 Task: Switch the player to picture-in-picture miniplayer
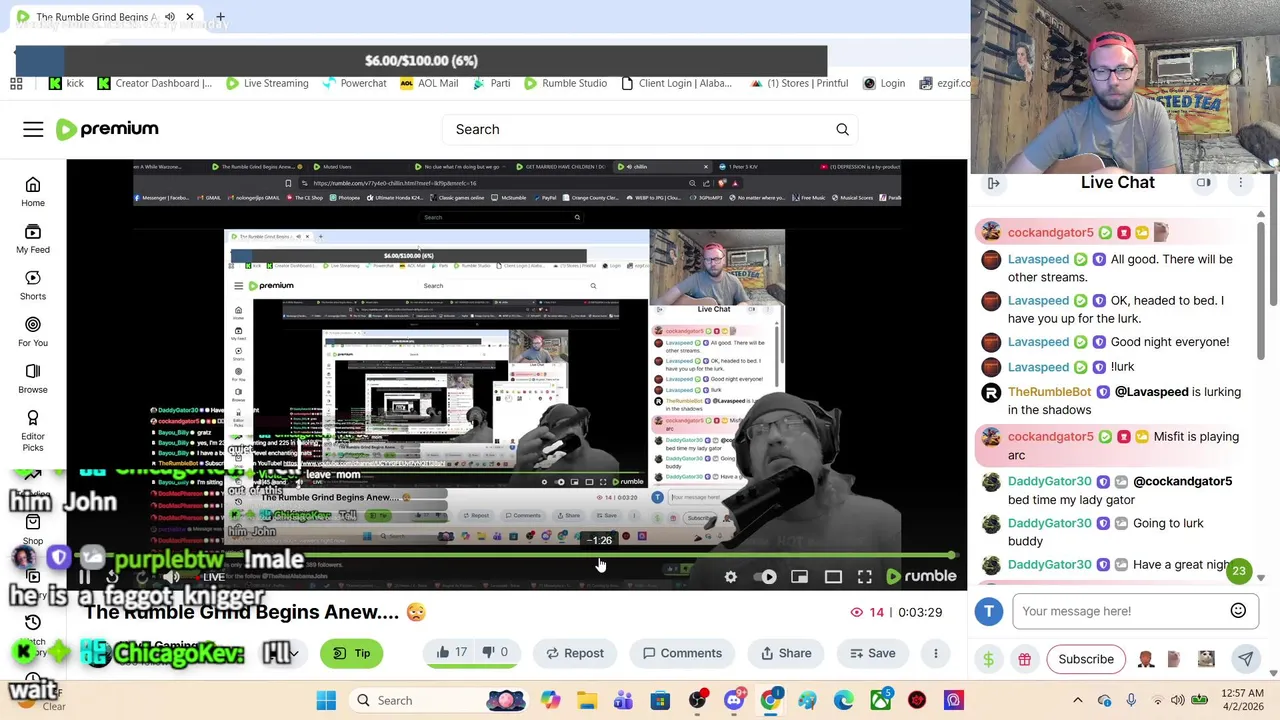coord(799,576)
